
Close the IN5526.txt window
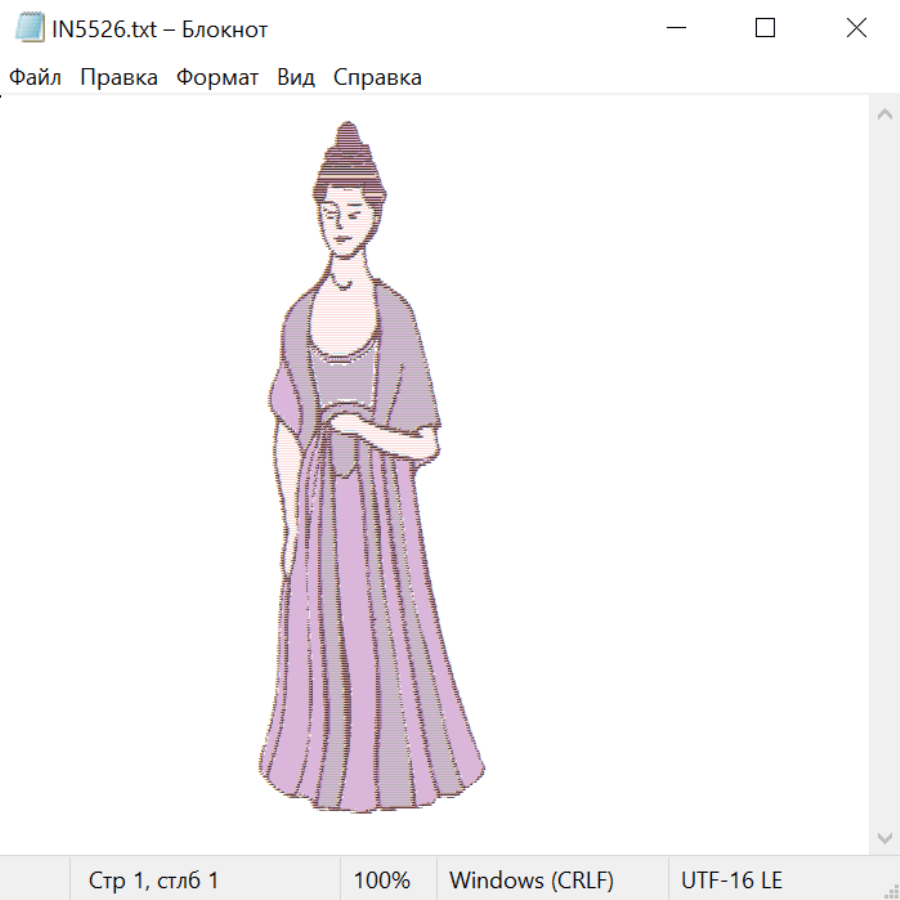[856, 29]
